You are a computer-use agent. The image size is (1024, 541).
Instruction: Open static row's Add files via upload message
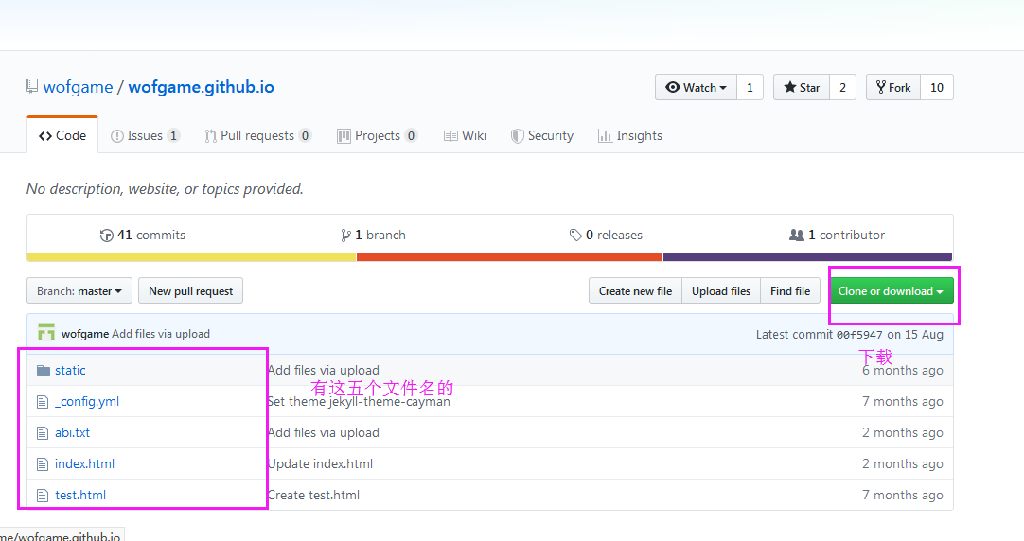(x=323, y=370)
